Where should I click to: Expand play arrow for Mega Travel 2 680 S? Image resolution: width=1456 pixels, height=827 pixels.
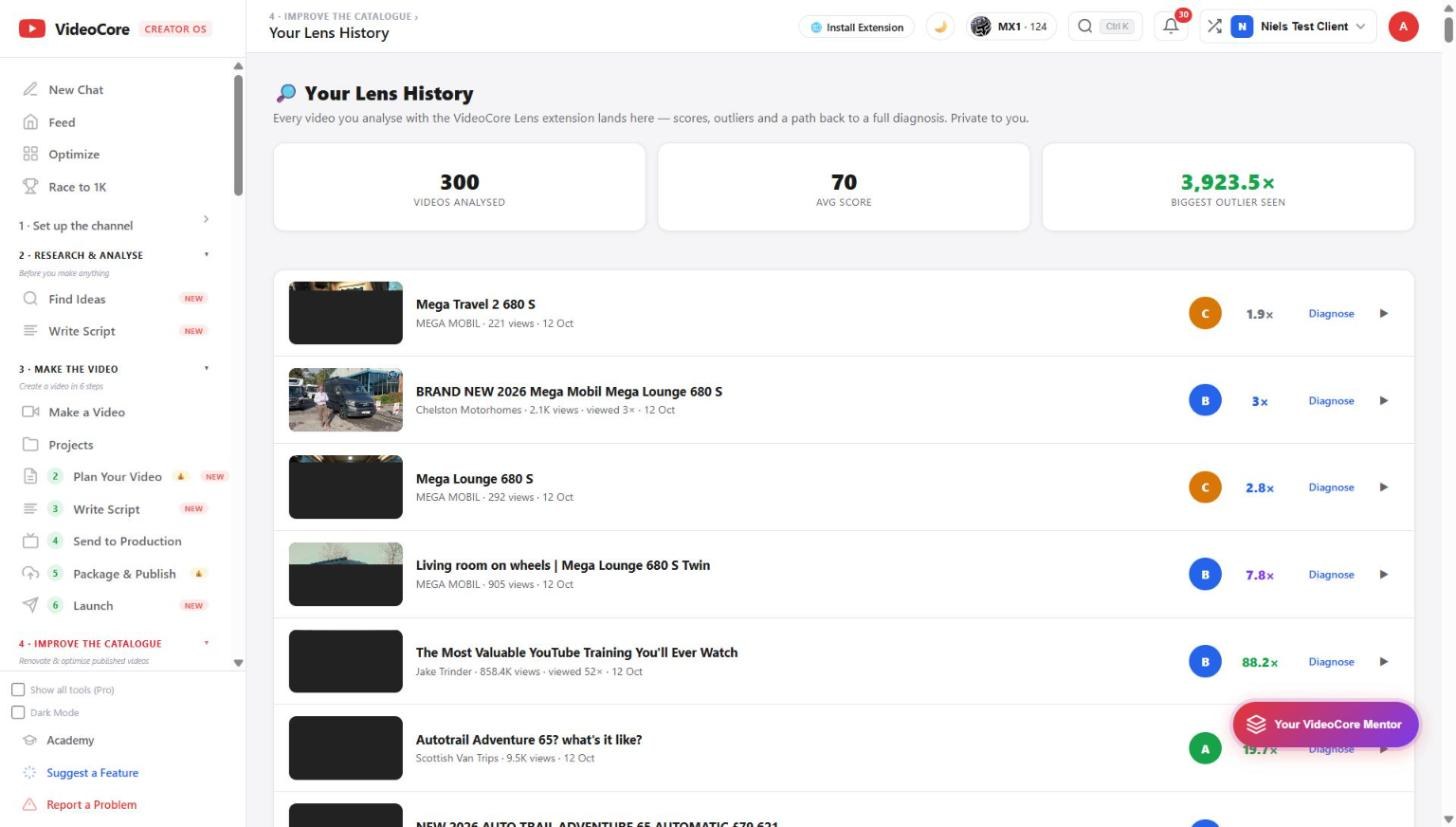click(x=1384, y=314)
